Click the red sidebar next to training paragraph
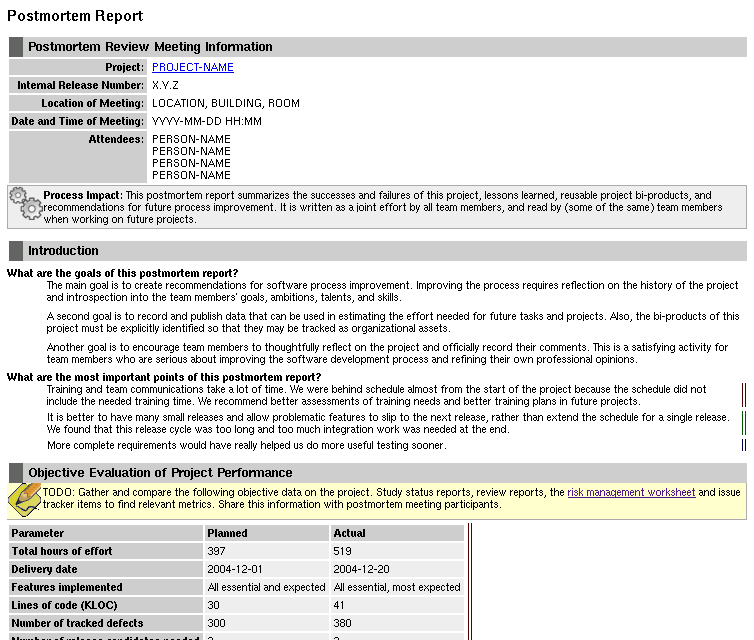Screen dimensions: 754x640 coord(744,395)
